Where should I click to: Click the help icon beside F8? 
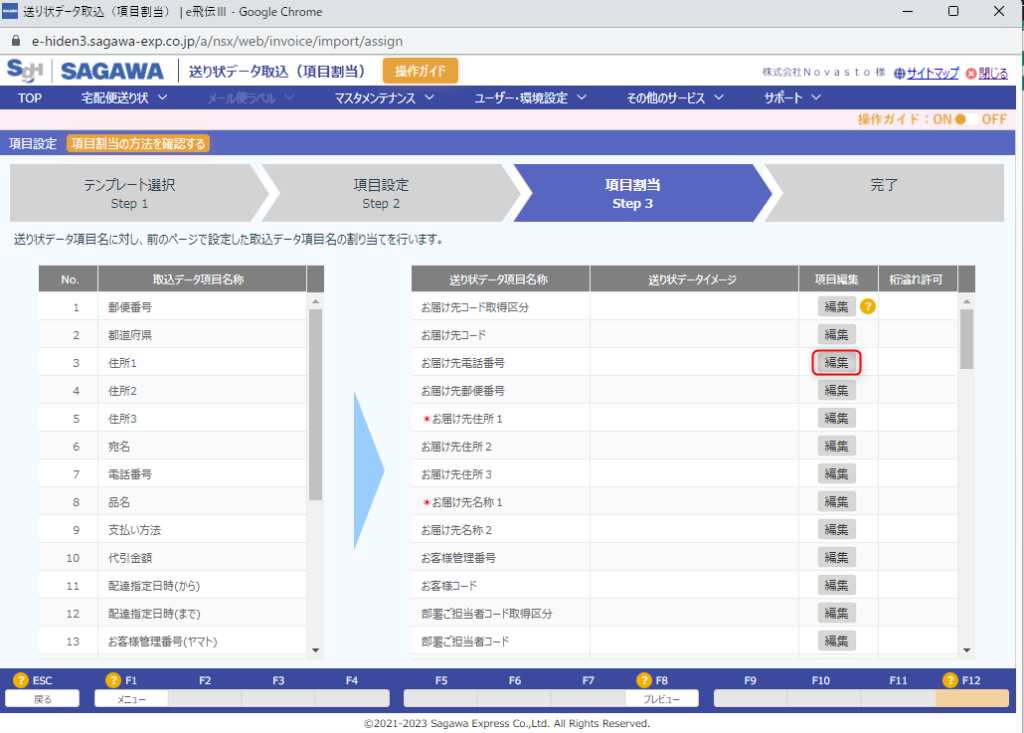coord(644,680)
